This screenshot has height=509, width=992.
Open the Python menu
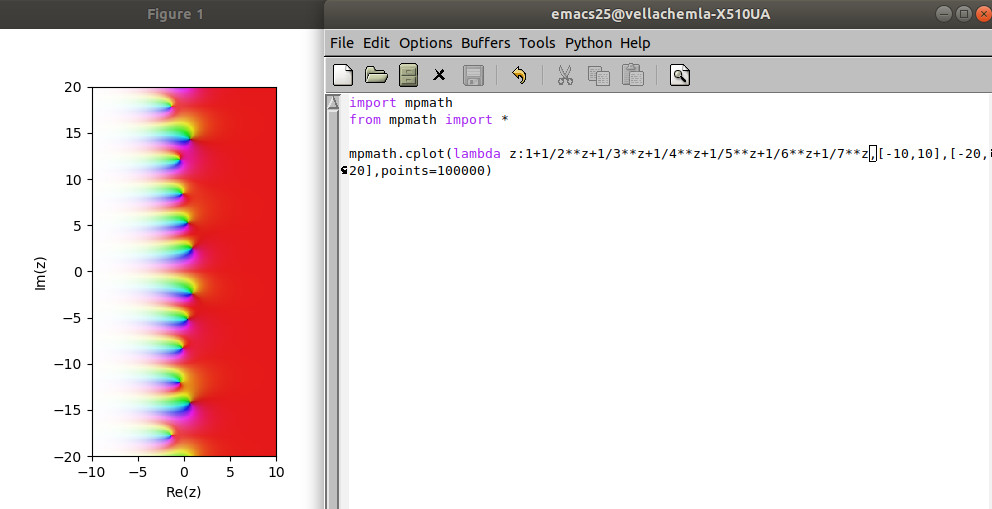click(588, 43)
